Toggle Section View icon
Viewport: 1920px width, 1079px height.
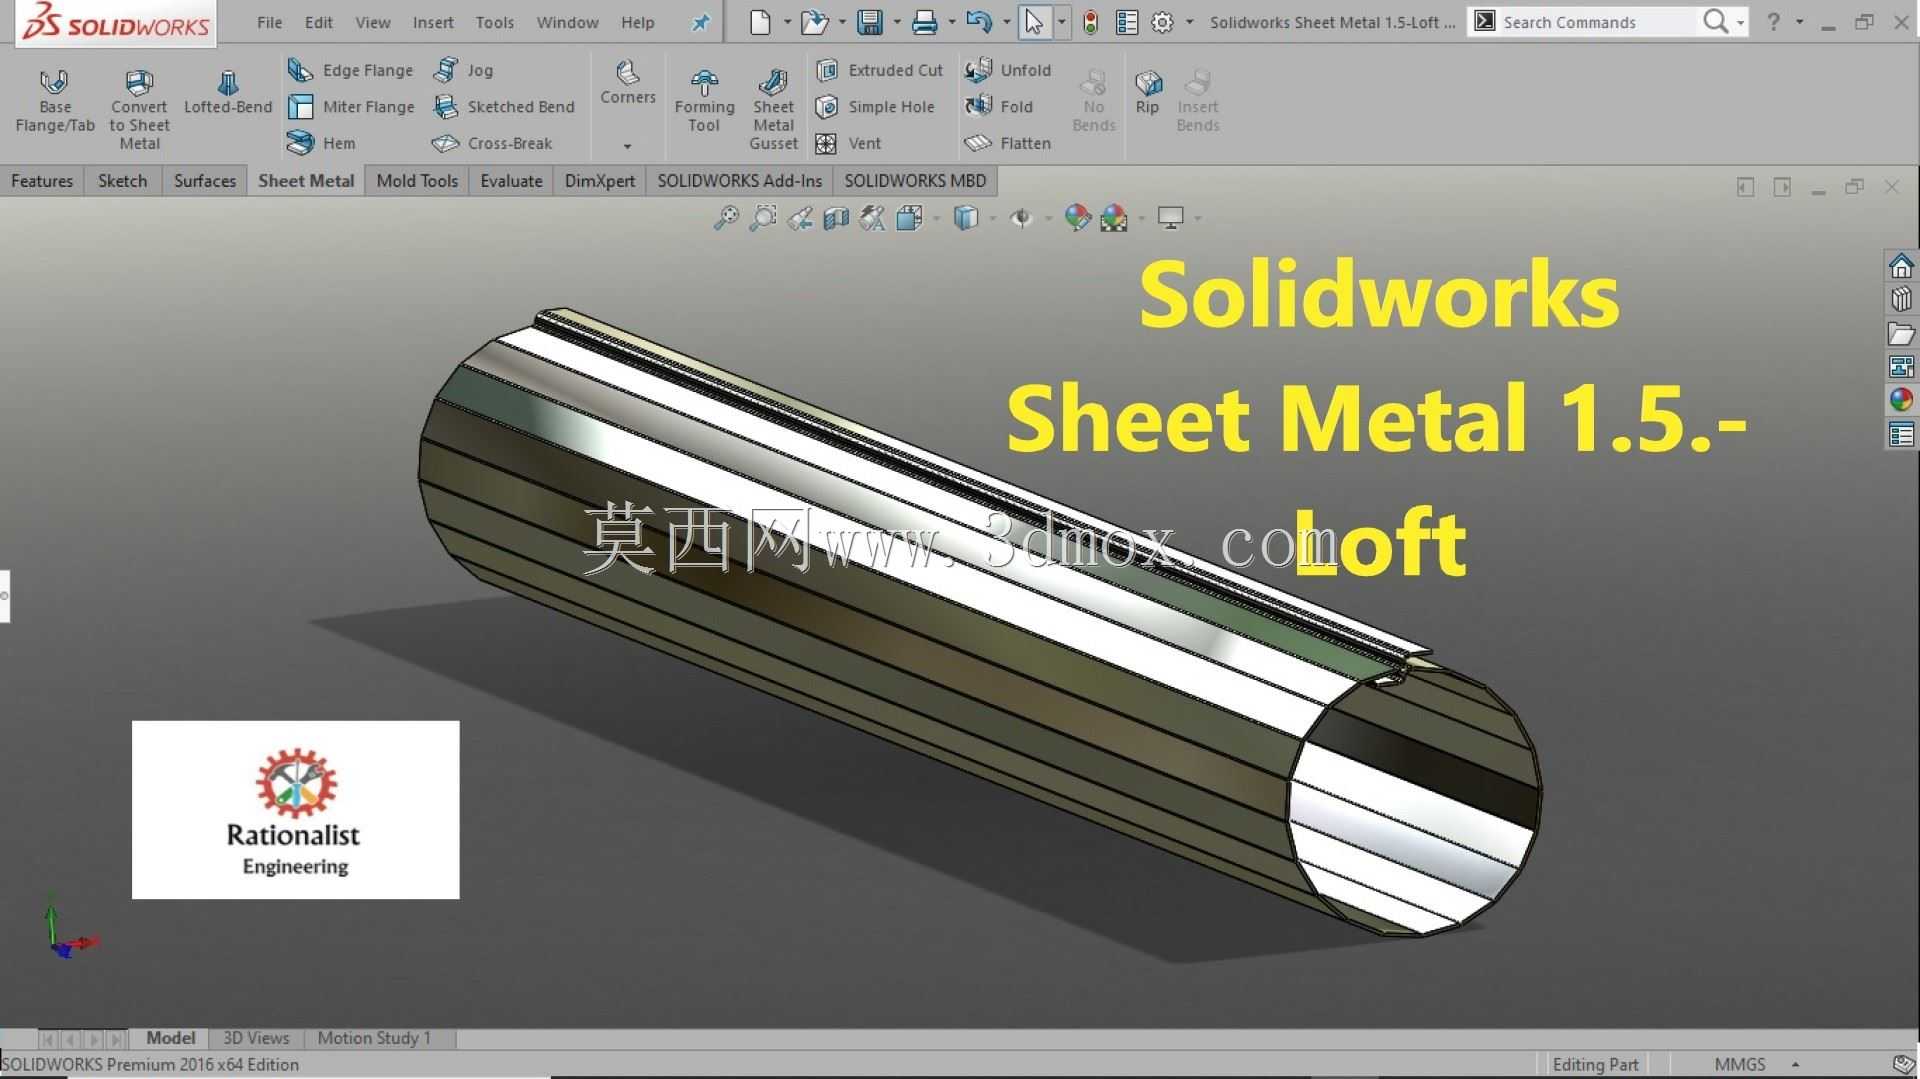[836, 217]
